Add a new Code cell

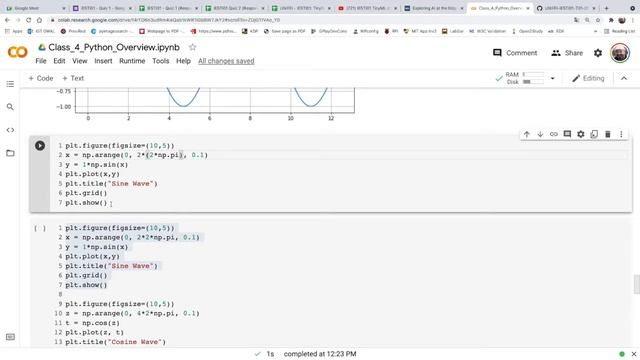tap(41, 78)
